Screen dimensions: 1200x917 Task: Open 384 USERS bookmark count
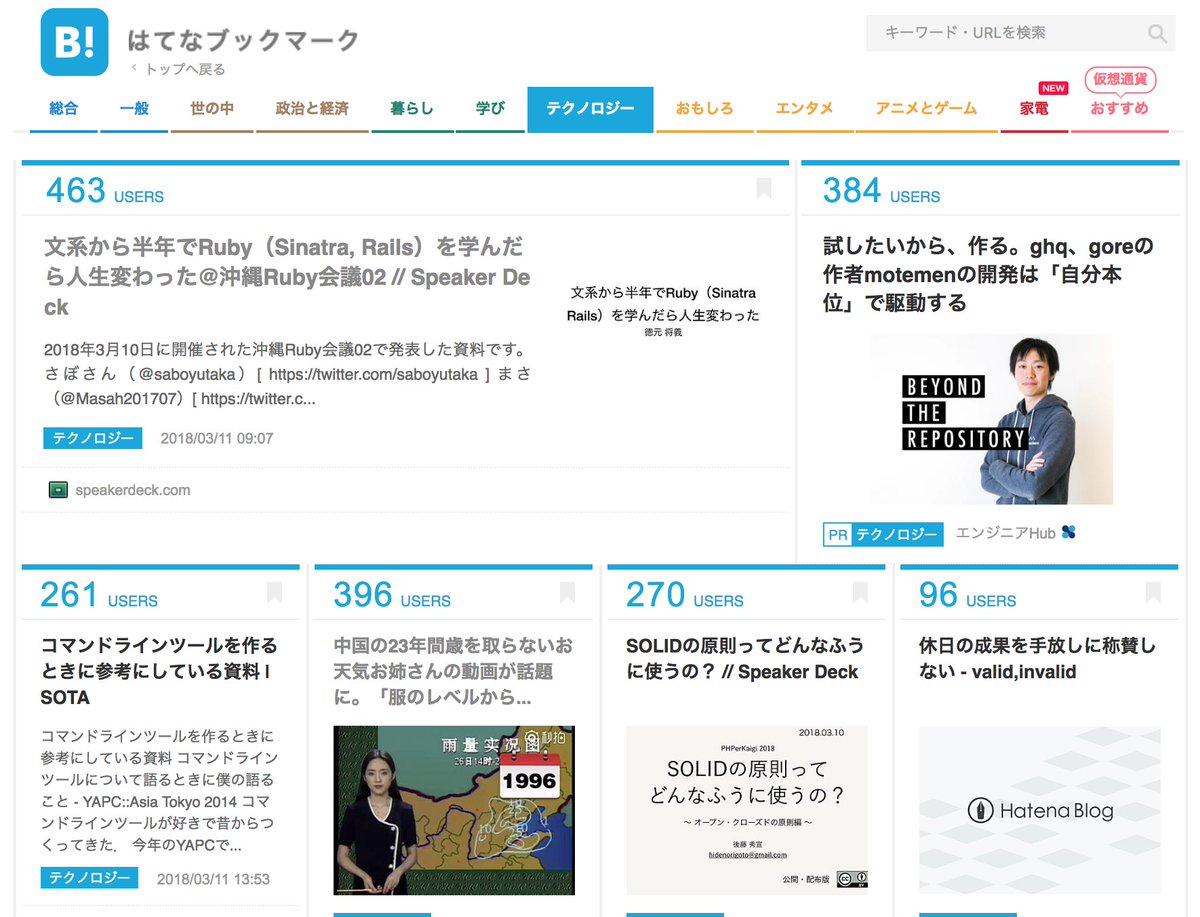point(881,191)
